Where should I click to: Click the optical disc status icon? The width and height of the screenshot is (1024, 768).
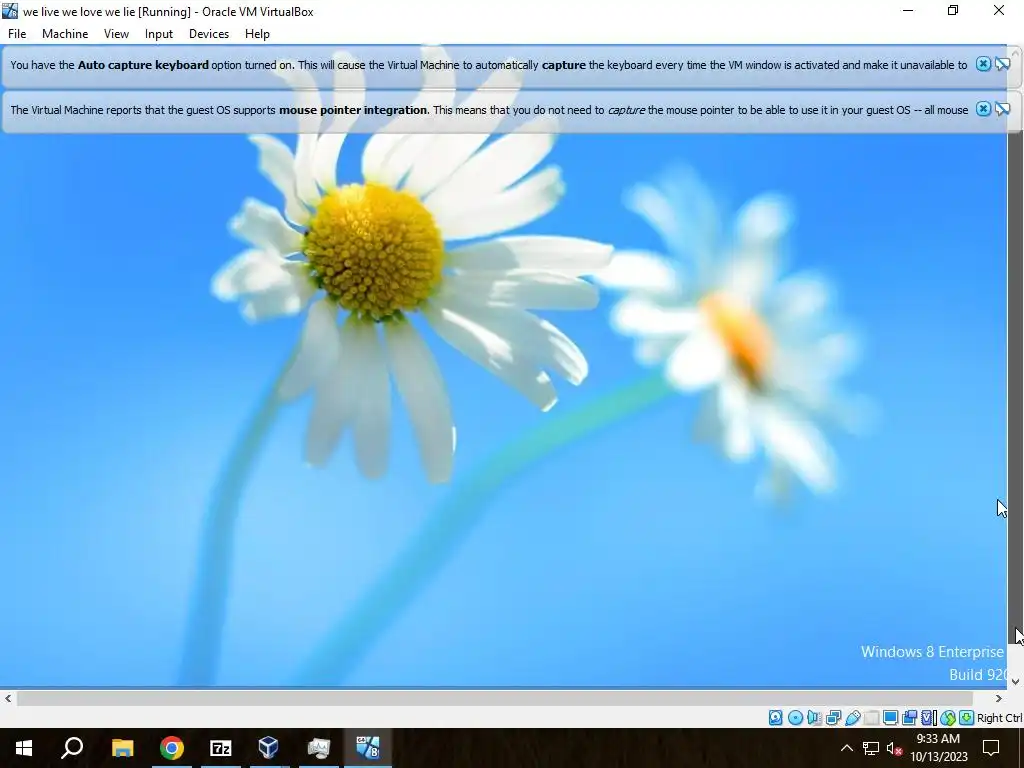[795, 718]
